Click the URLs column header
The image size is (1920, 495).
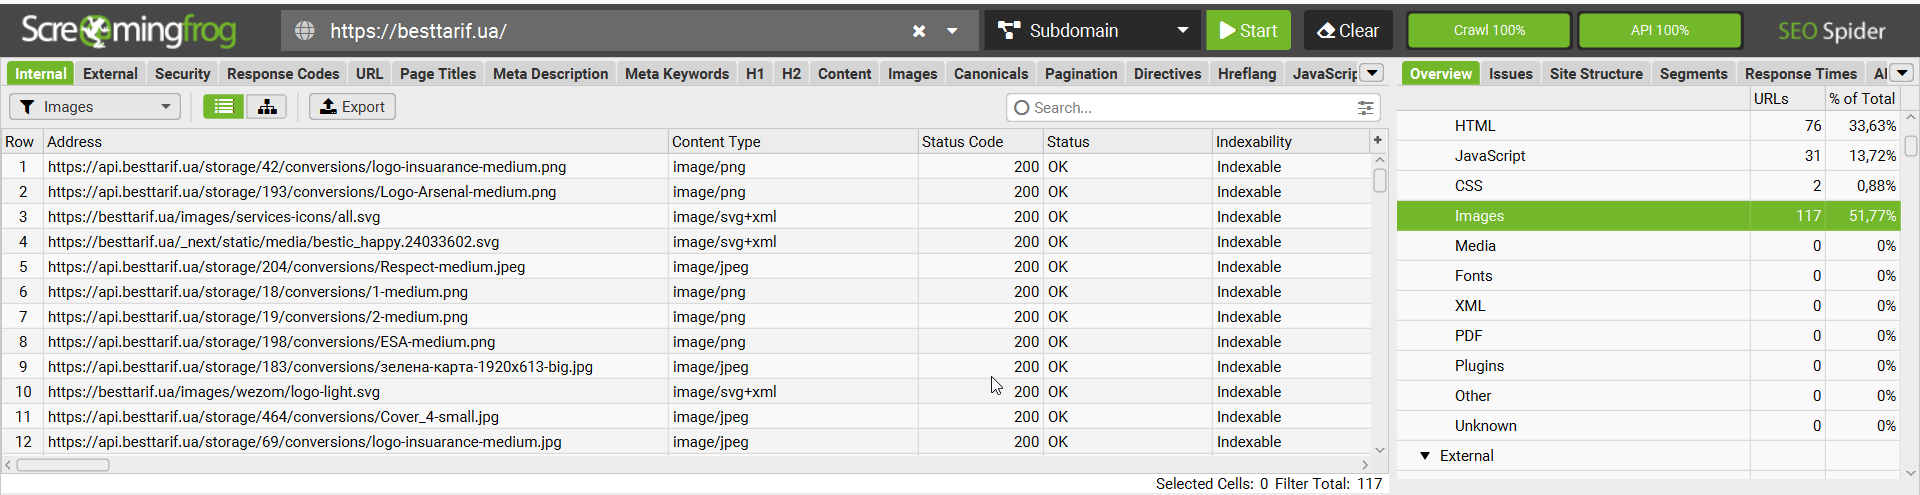tap(1787, 98)
